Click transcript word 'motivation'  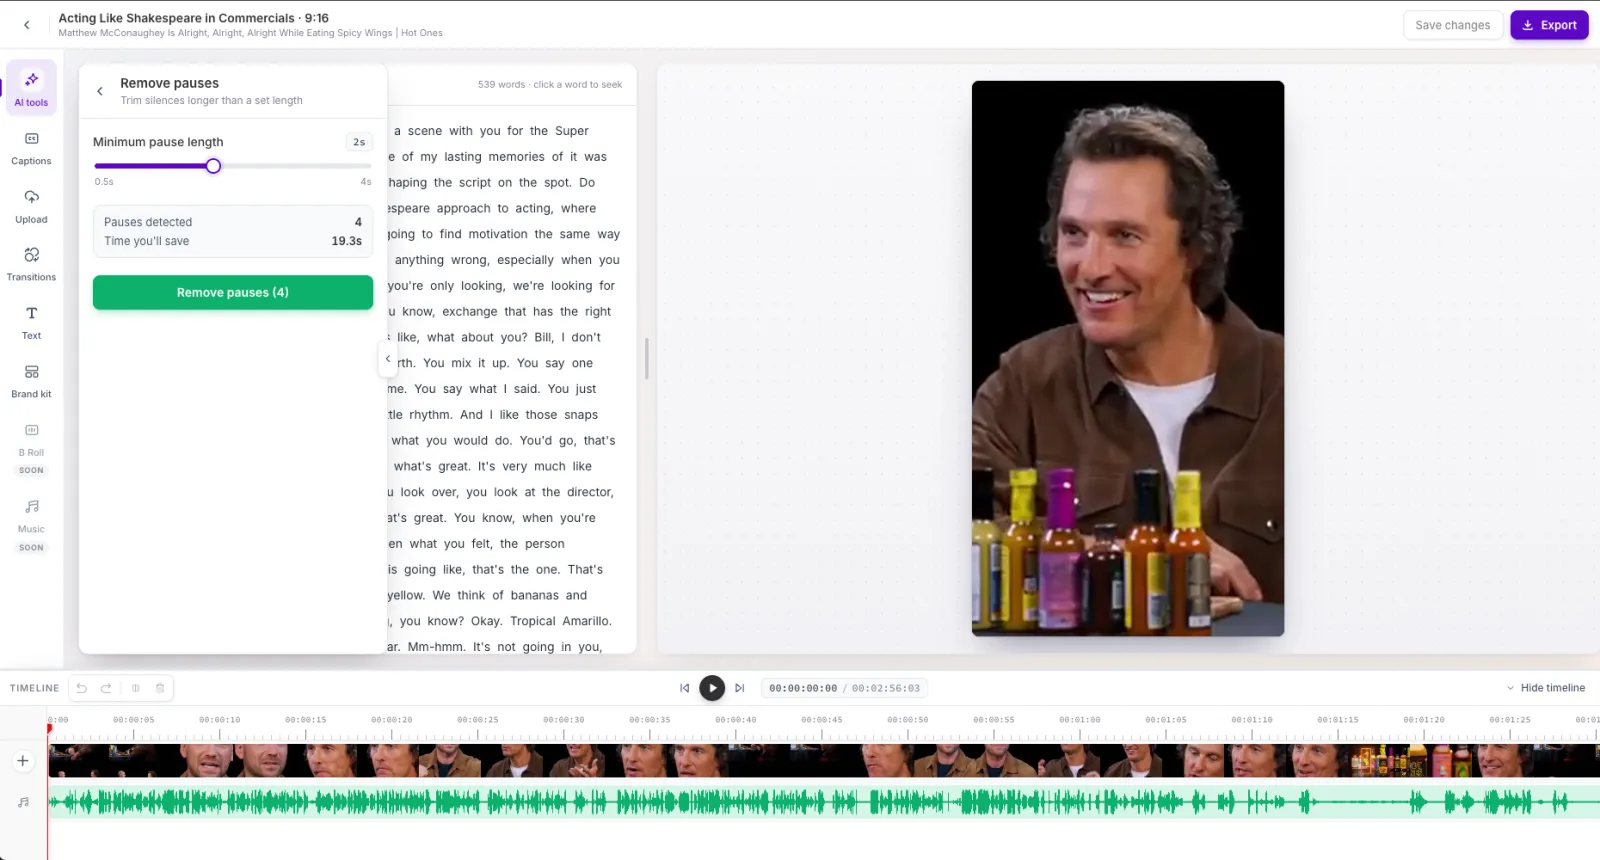(497, 234)
